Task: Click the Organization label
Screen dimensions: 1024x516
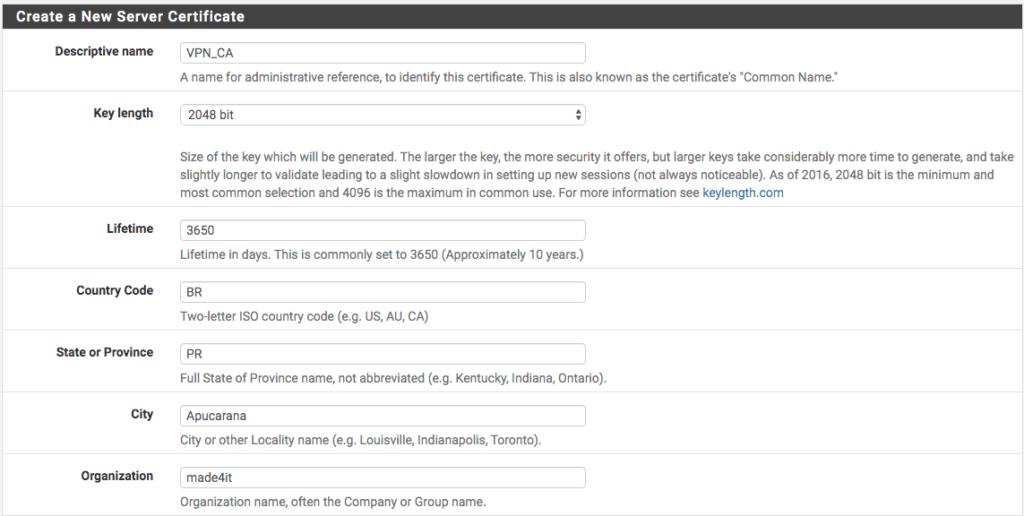Action: click(117, 476)
